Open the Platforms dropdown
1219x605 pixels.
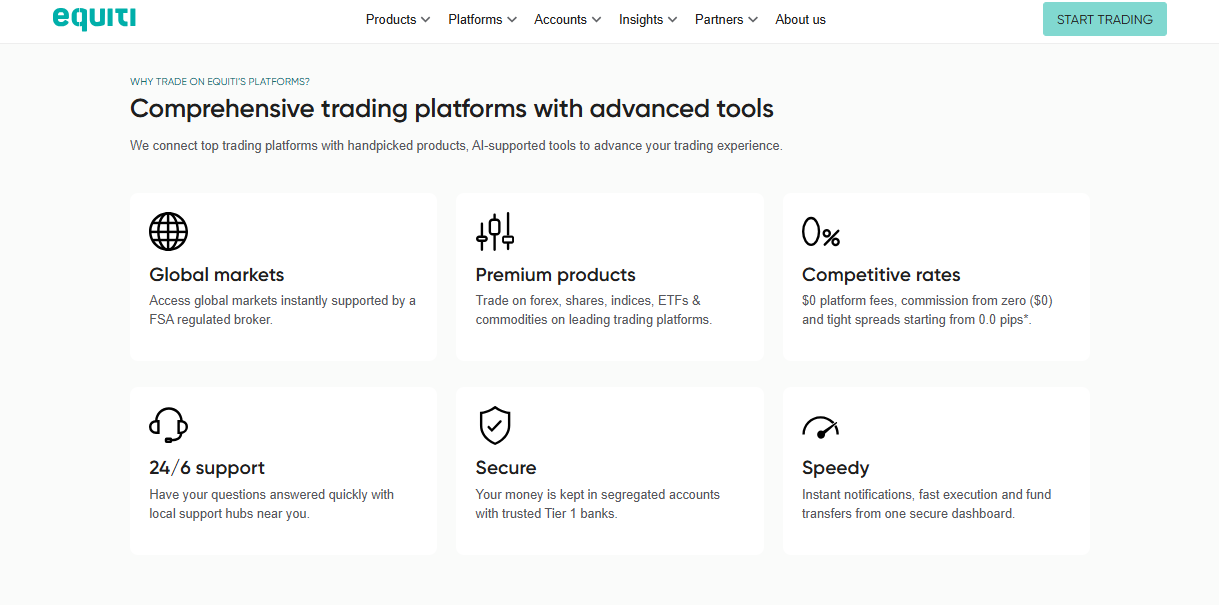click(481, 19)
